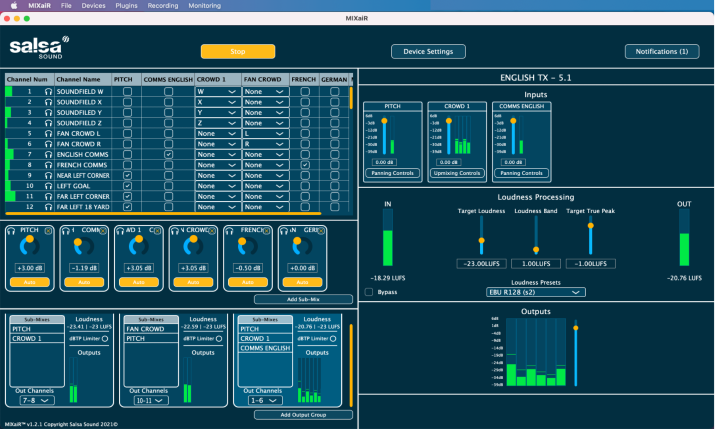Screen dimensions: 715x429
Task: Click the yellow Stop button
Action: [x=238, y=52]
